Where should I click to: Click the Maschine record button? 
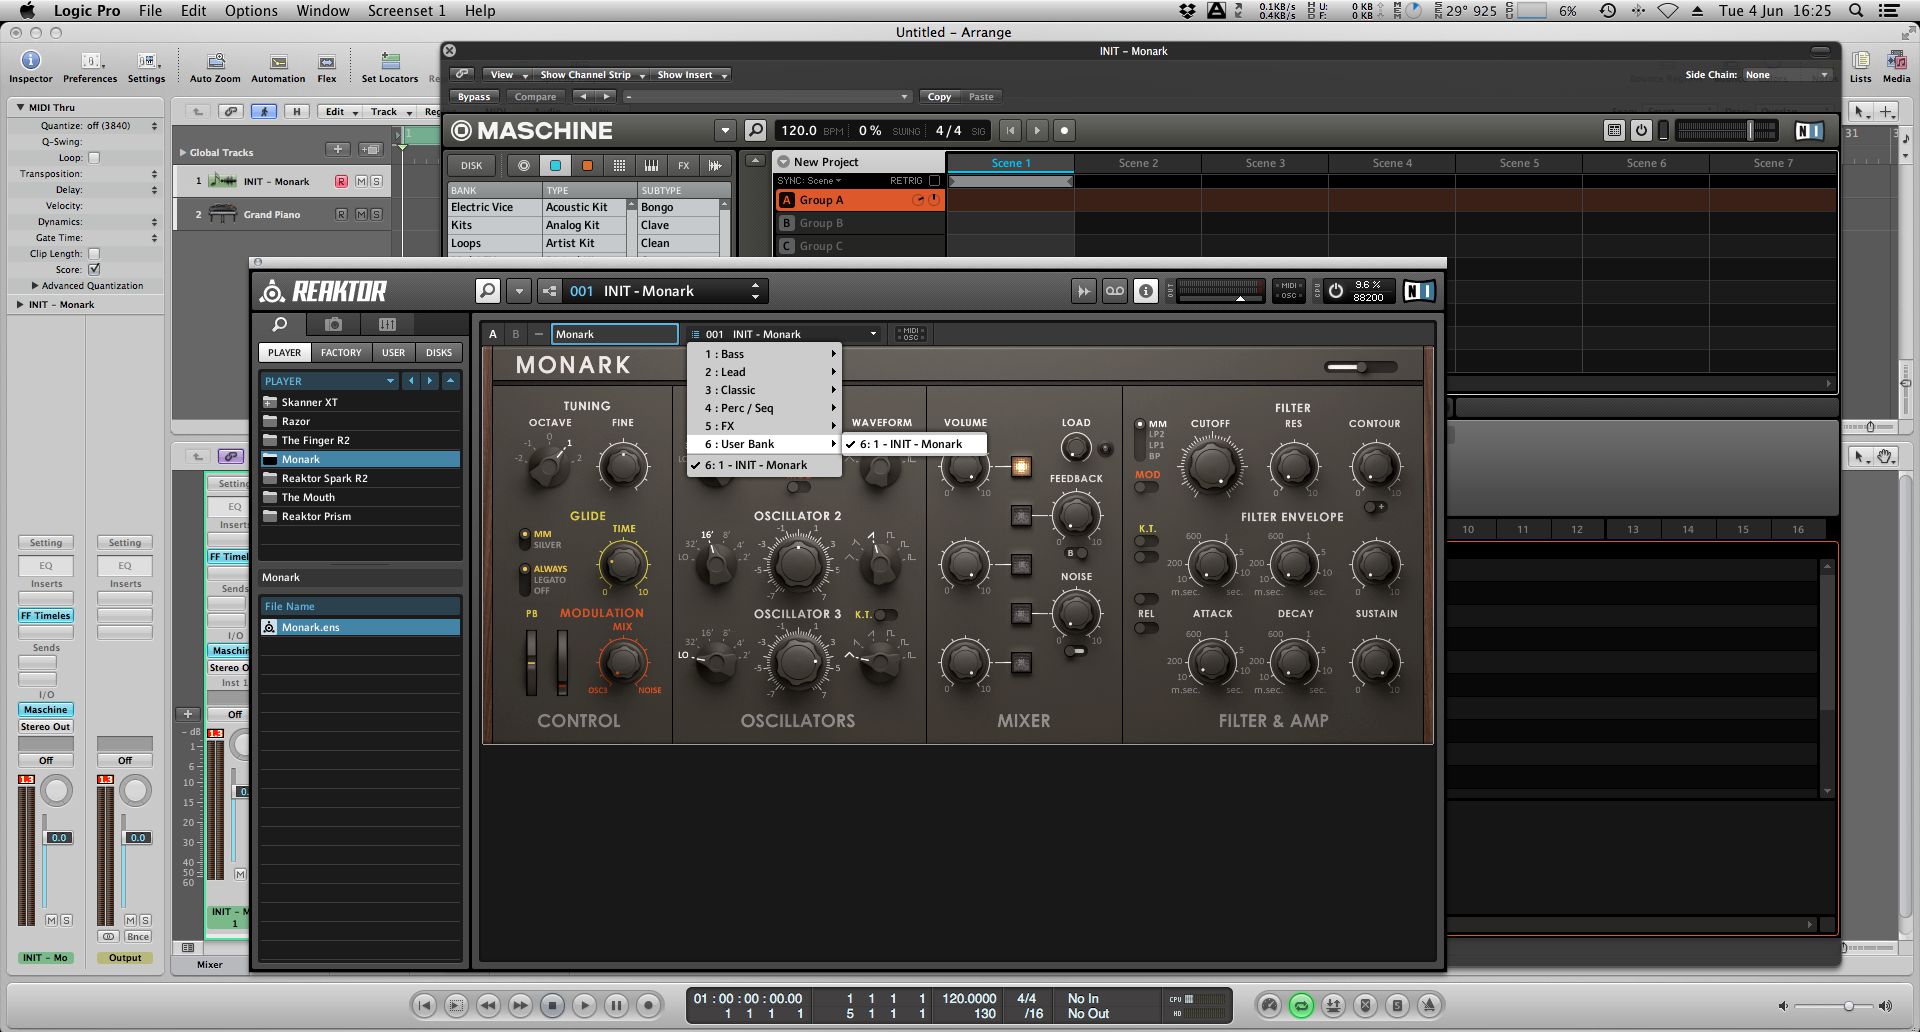click(1064, 130)
